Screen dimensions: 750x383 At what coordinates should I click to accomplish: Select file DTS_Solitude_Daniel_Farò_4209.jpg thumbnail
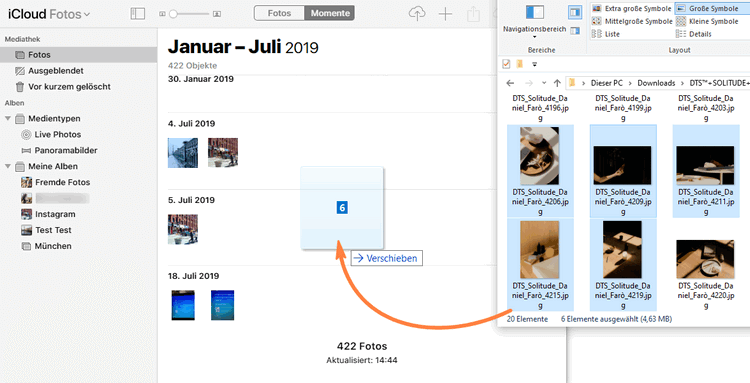(622, 165)
